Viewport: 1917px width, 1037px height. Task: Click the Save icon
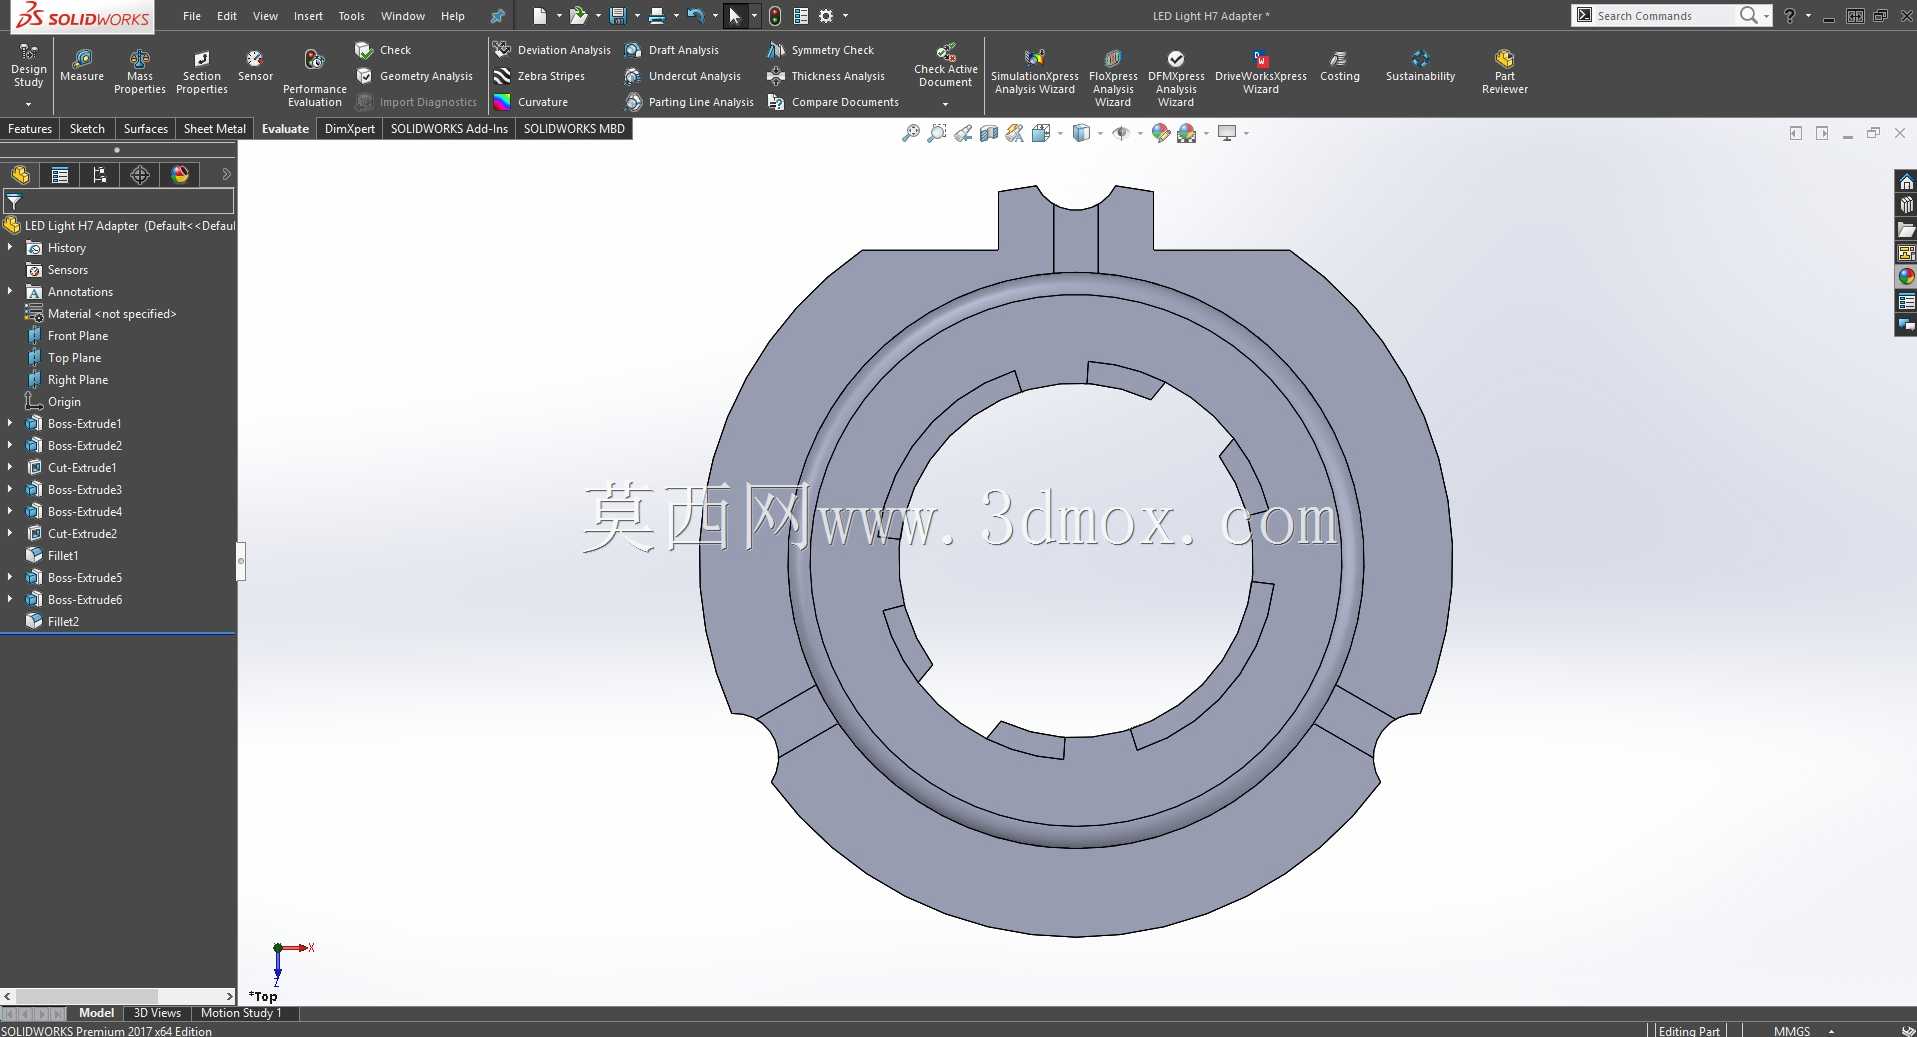pyautogui.click(x=618, y=16)
